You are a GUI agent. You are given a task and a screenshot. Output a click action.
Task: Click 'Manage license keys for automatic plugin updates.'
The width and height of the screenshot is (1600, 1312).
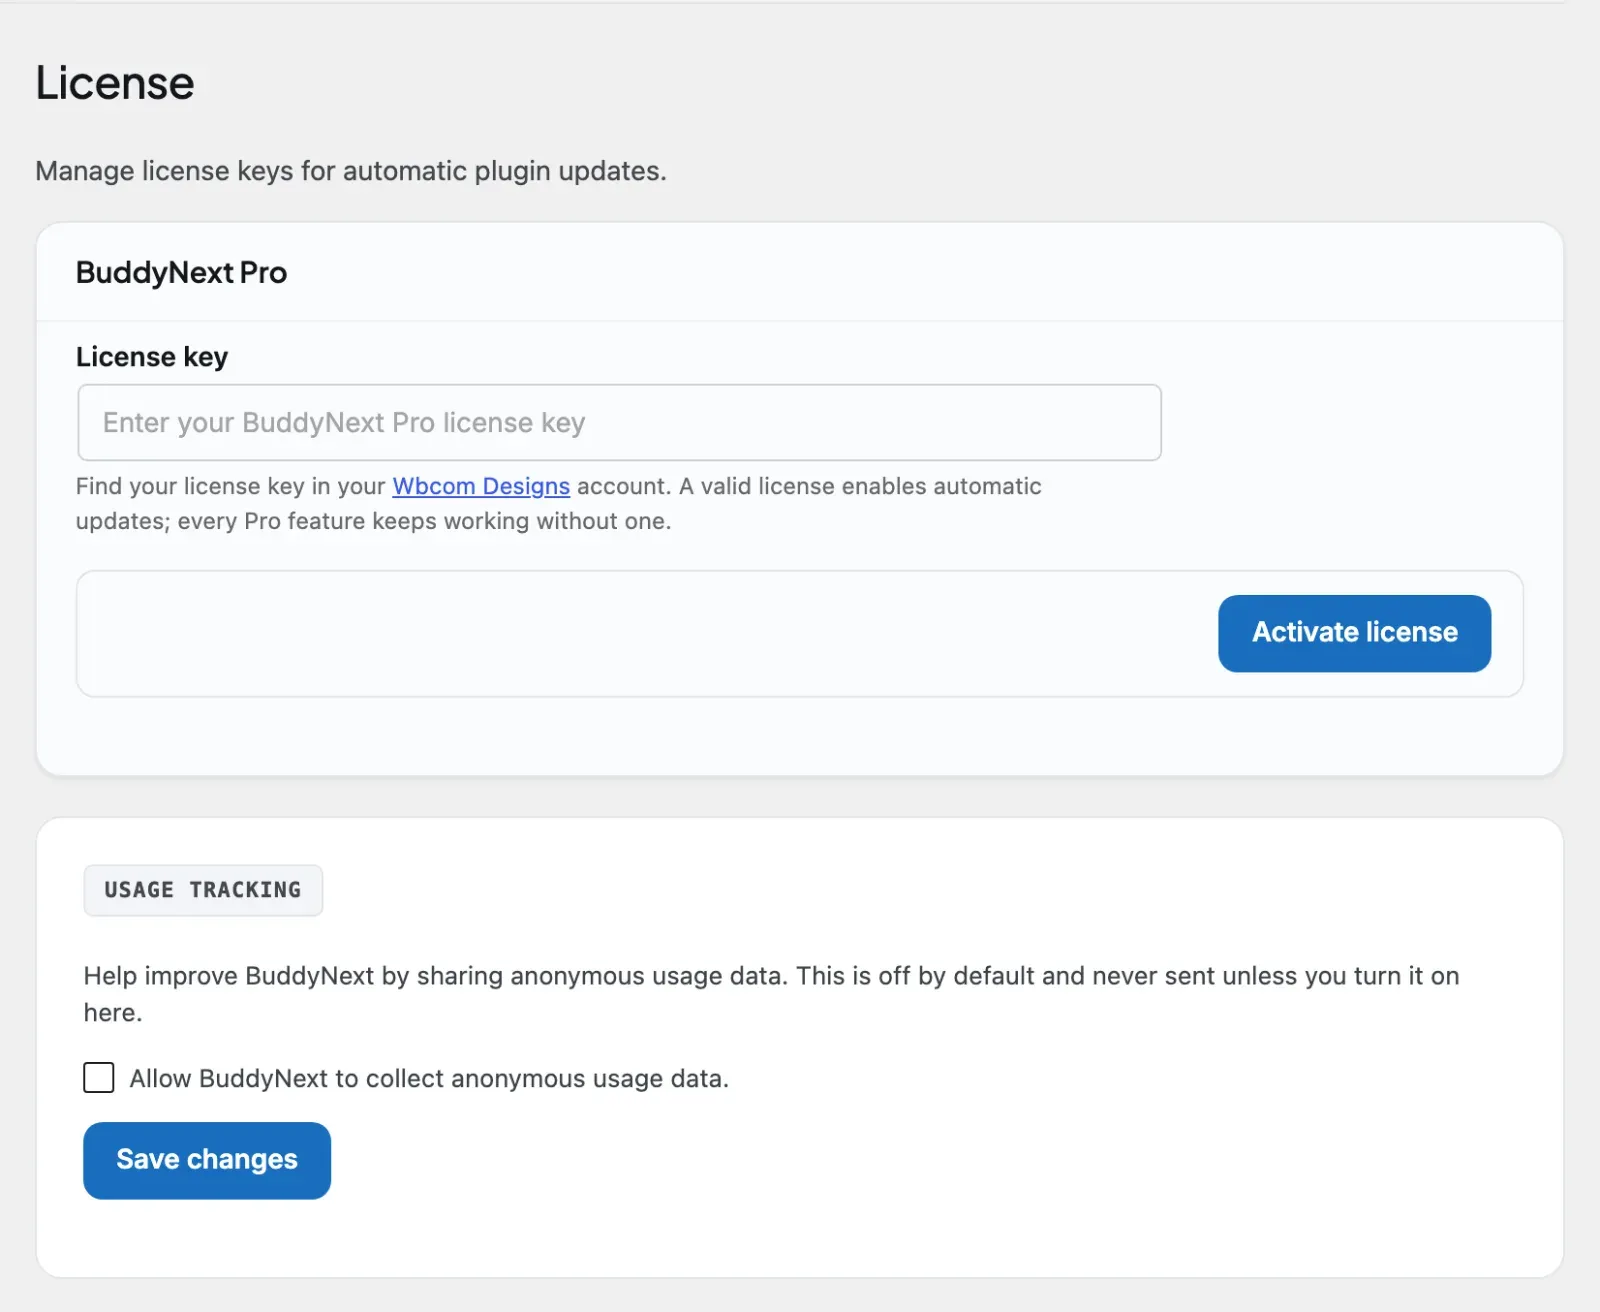click(351, 171)
